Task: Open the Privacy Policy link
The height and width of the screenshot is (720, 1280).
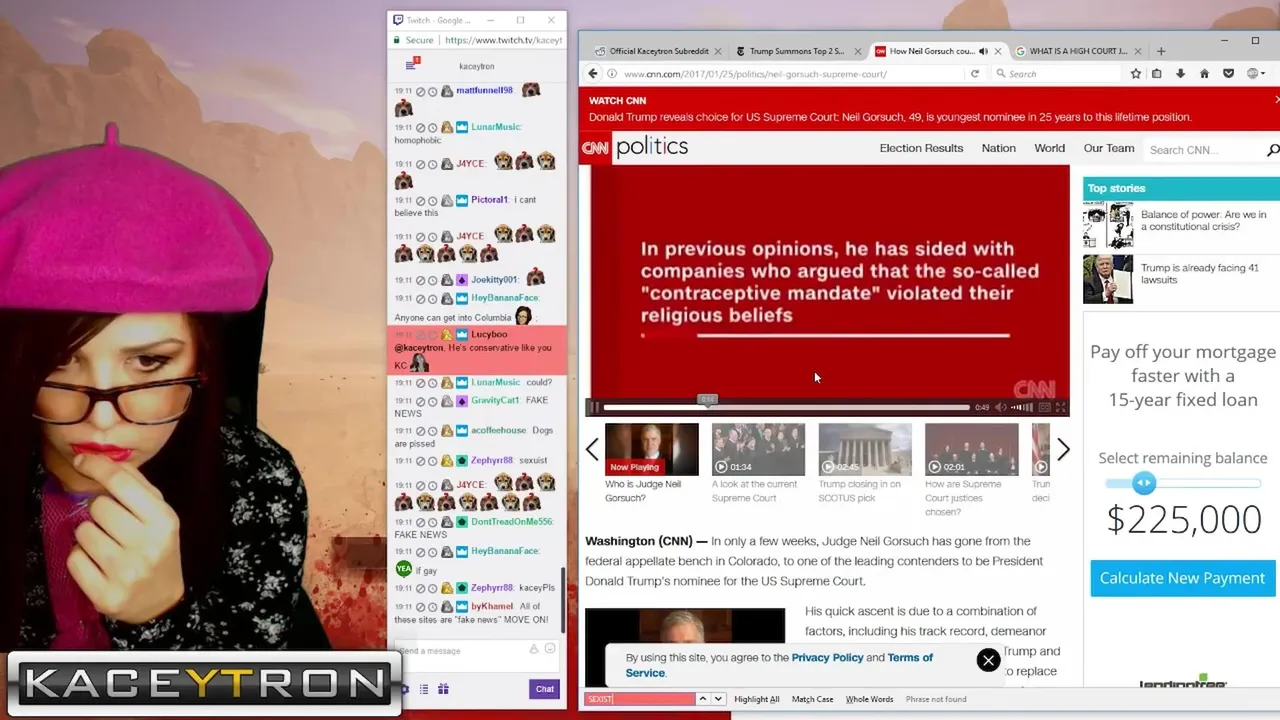Action: tap(827, 657)
